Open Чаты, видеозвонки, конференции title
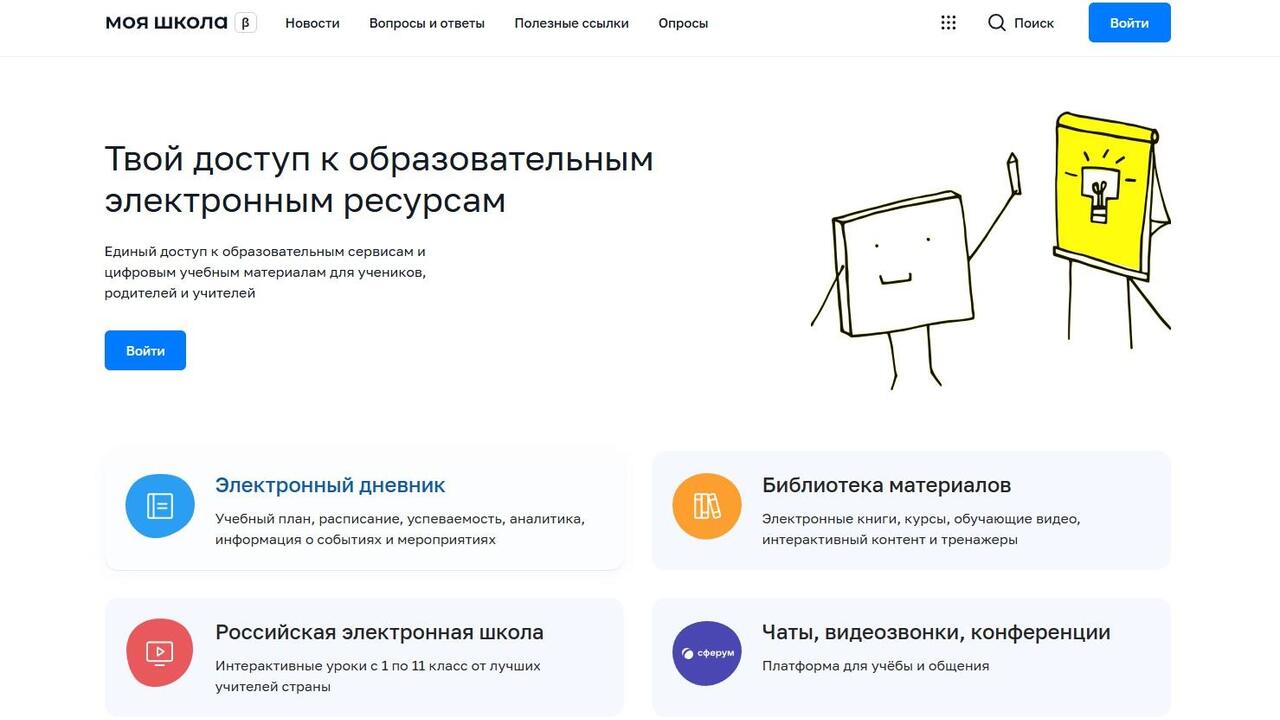 pos(936,632)
